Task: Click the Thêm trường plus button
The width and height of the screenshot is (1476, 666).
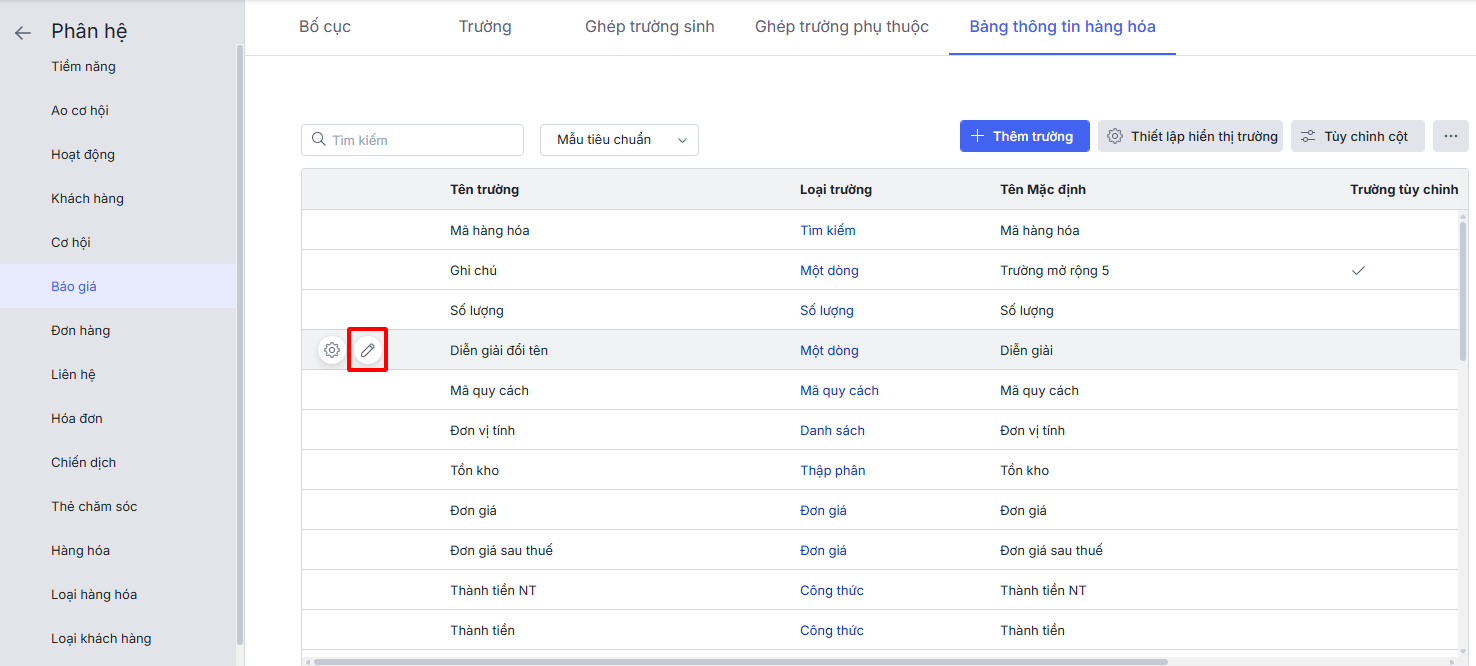Action: 1023,137
